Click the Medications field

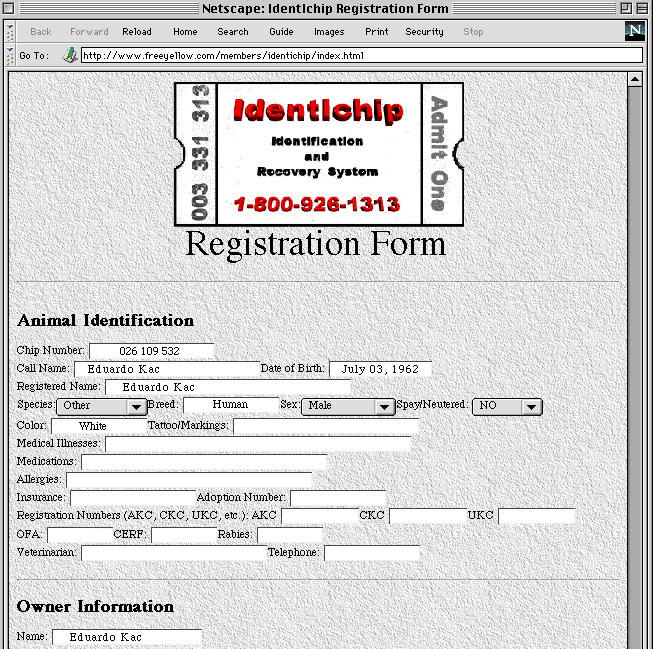(x=204, y=462)
